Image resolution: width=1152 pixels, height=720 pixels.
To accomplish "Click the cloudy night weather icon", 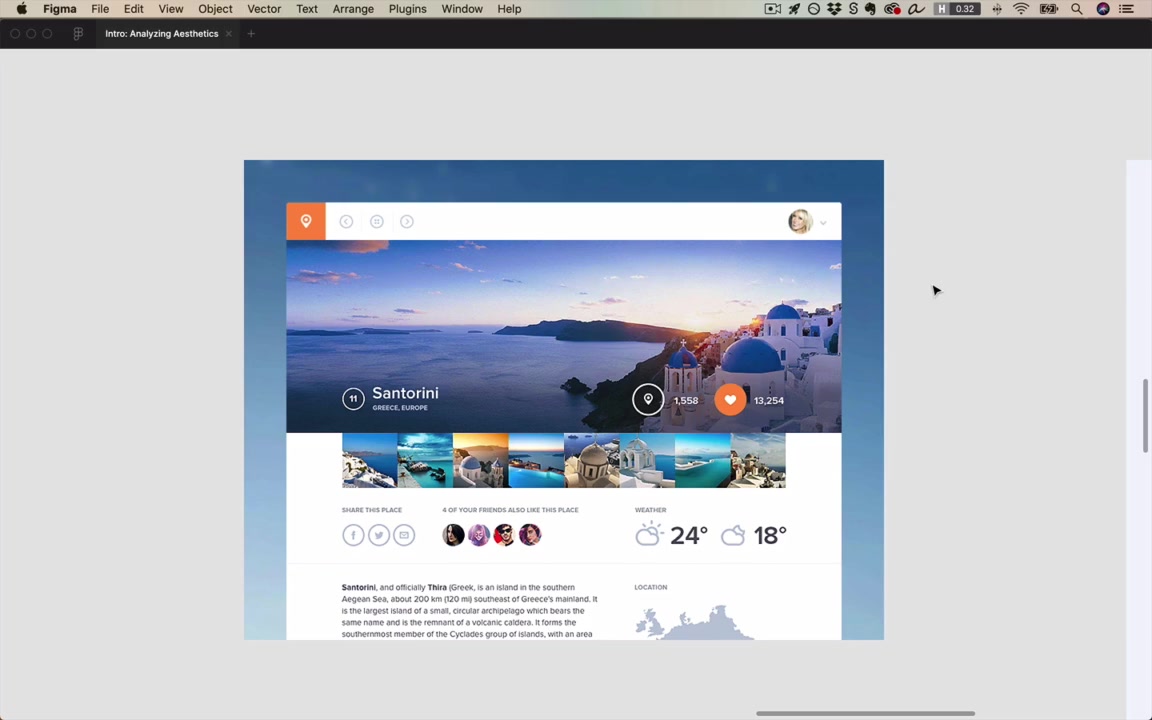I will click(x=733, y=535).
